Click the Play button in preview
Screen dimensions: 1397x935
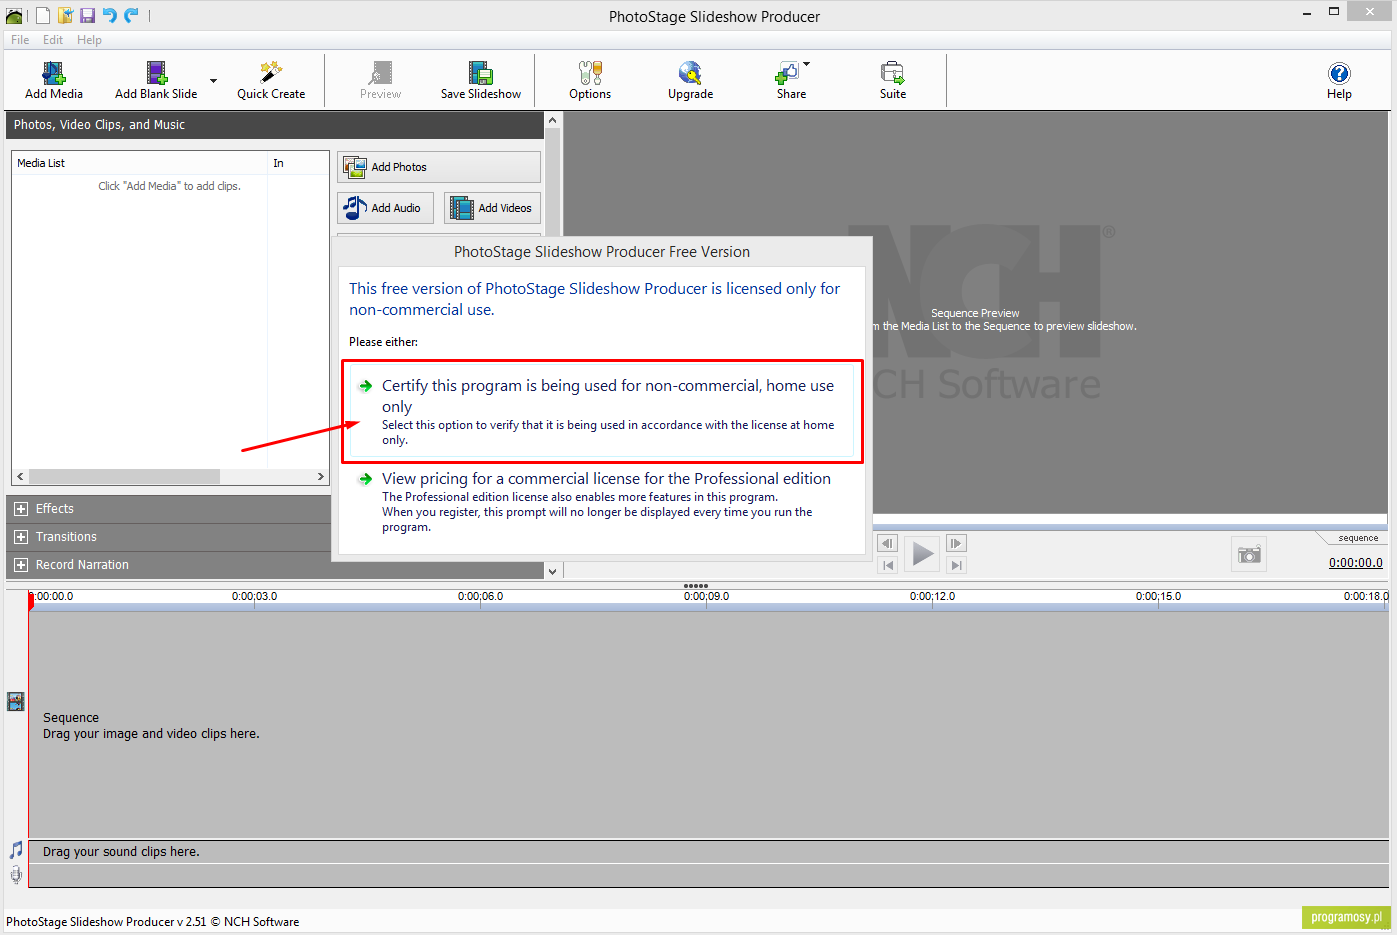pyautogui.click(x=922, y=553)
